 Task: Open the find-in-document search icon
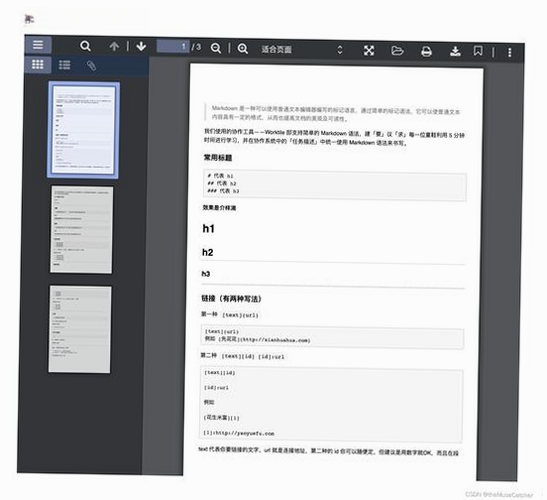pyautogui.click(x=85, y=46)
